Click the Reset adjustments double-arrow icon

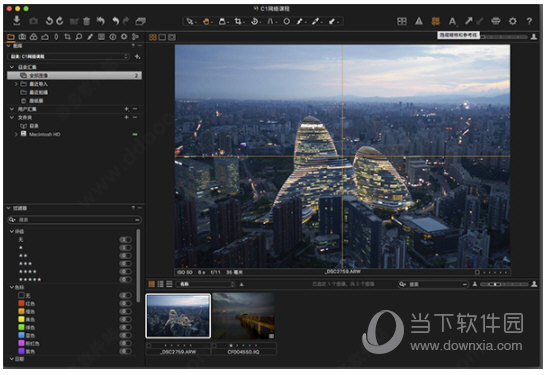(x=100, y=21)
